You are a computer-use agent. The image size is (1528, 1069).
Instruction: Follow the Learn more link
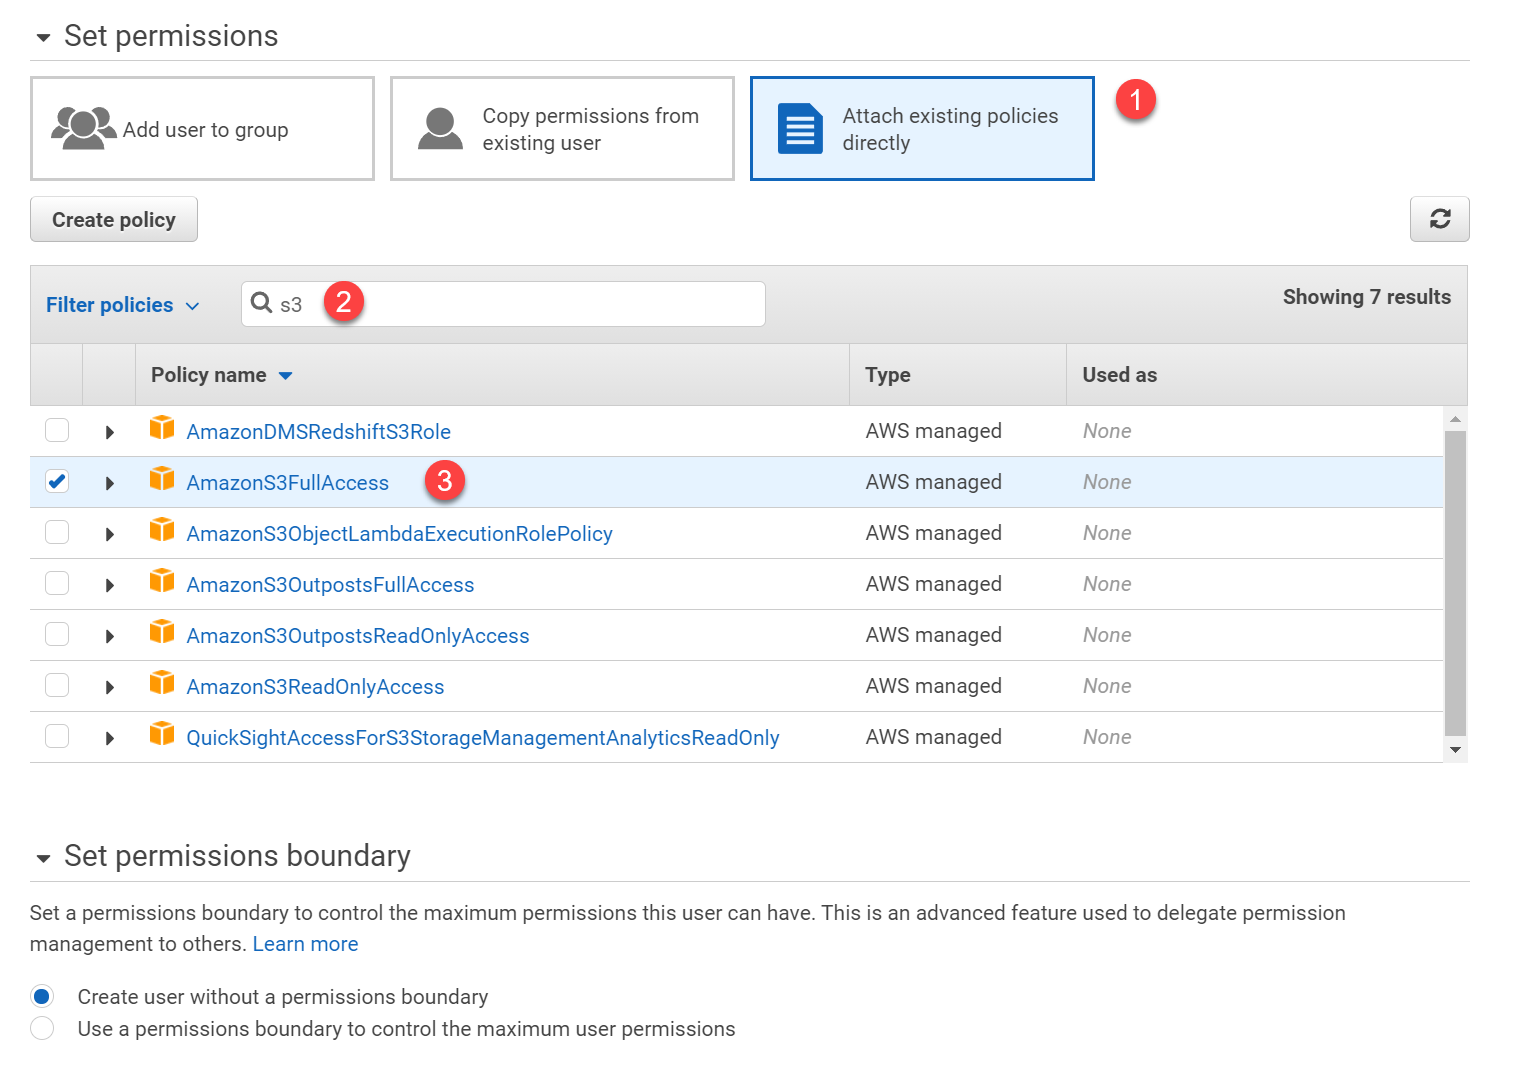(305, 944)
